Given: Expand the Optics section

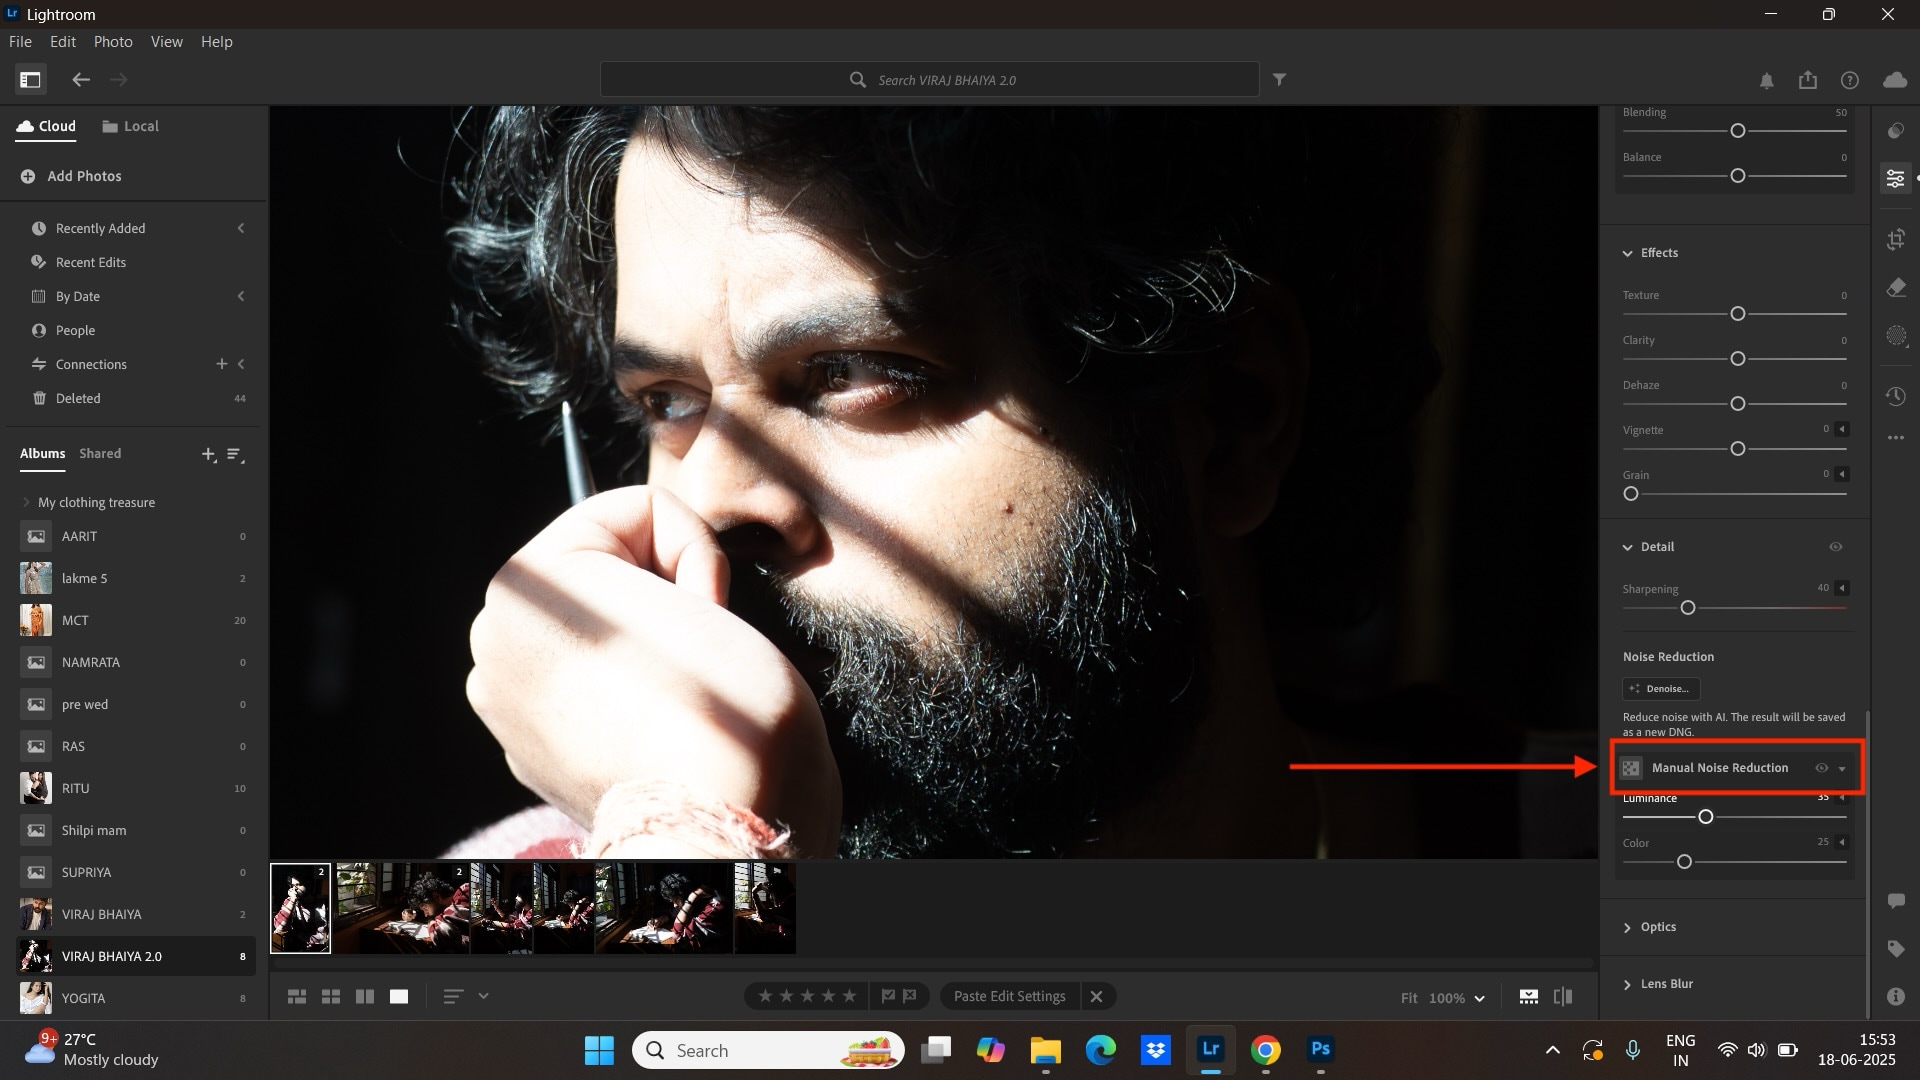Looking at the screenshot, I should click(x=1627, y=928).
